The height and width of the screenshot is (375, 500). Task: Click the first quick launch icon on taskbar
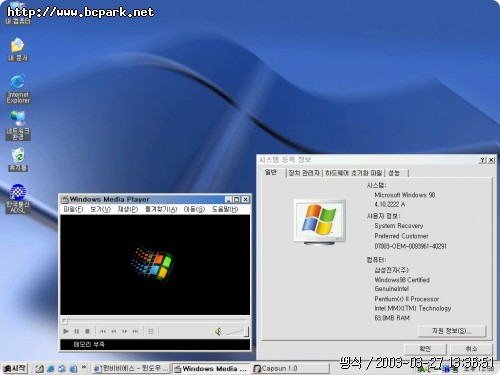click(39, 369)
